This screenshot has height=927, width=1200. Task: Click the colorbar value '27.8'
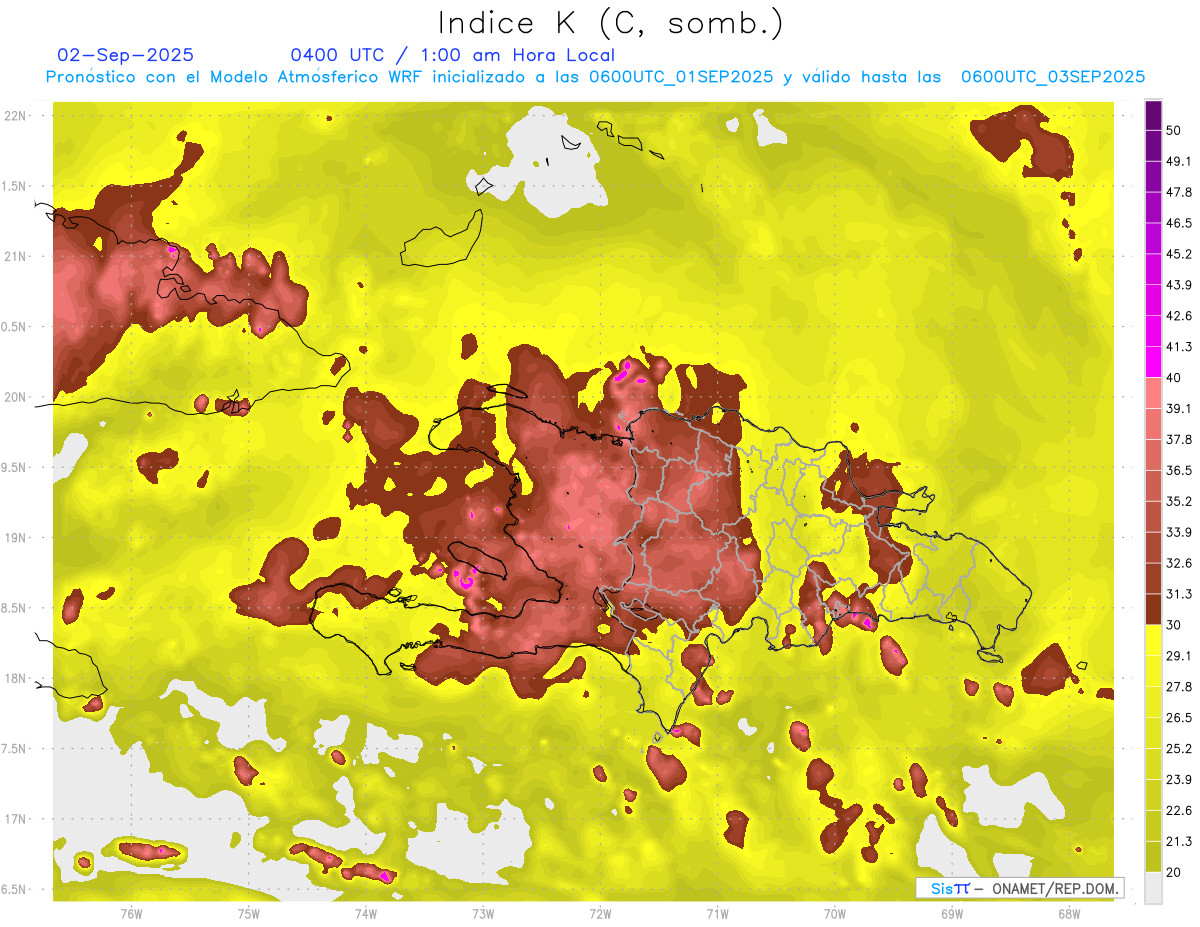tap(1179, 687)
